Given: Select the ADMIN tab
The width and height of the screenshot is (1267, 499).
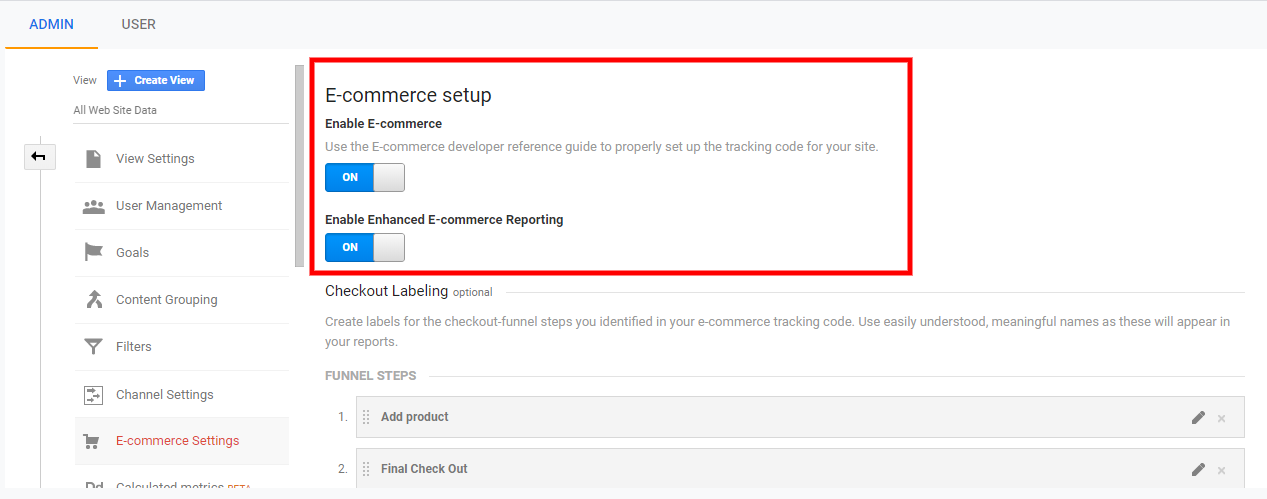Looking at the screenshot, I should tap(51, 24).
